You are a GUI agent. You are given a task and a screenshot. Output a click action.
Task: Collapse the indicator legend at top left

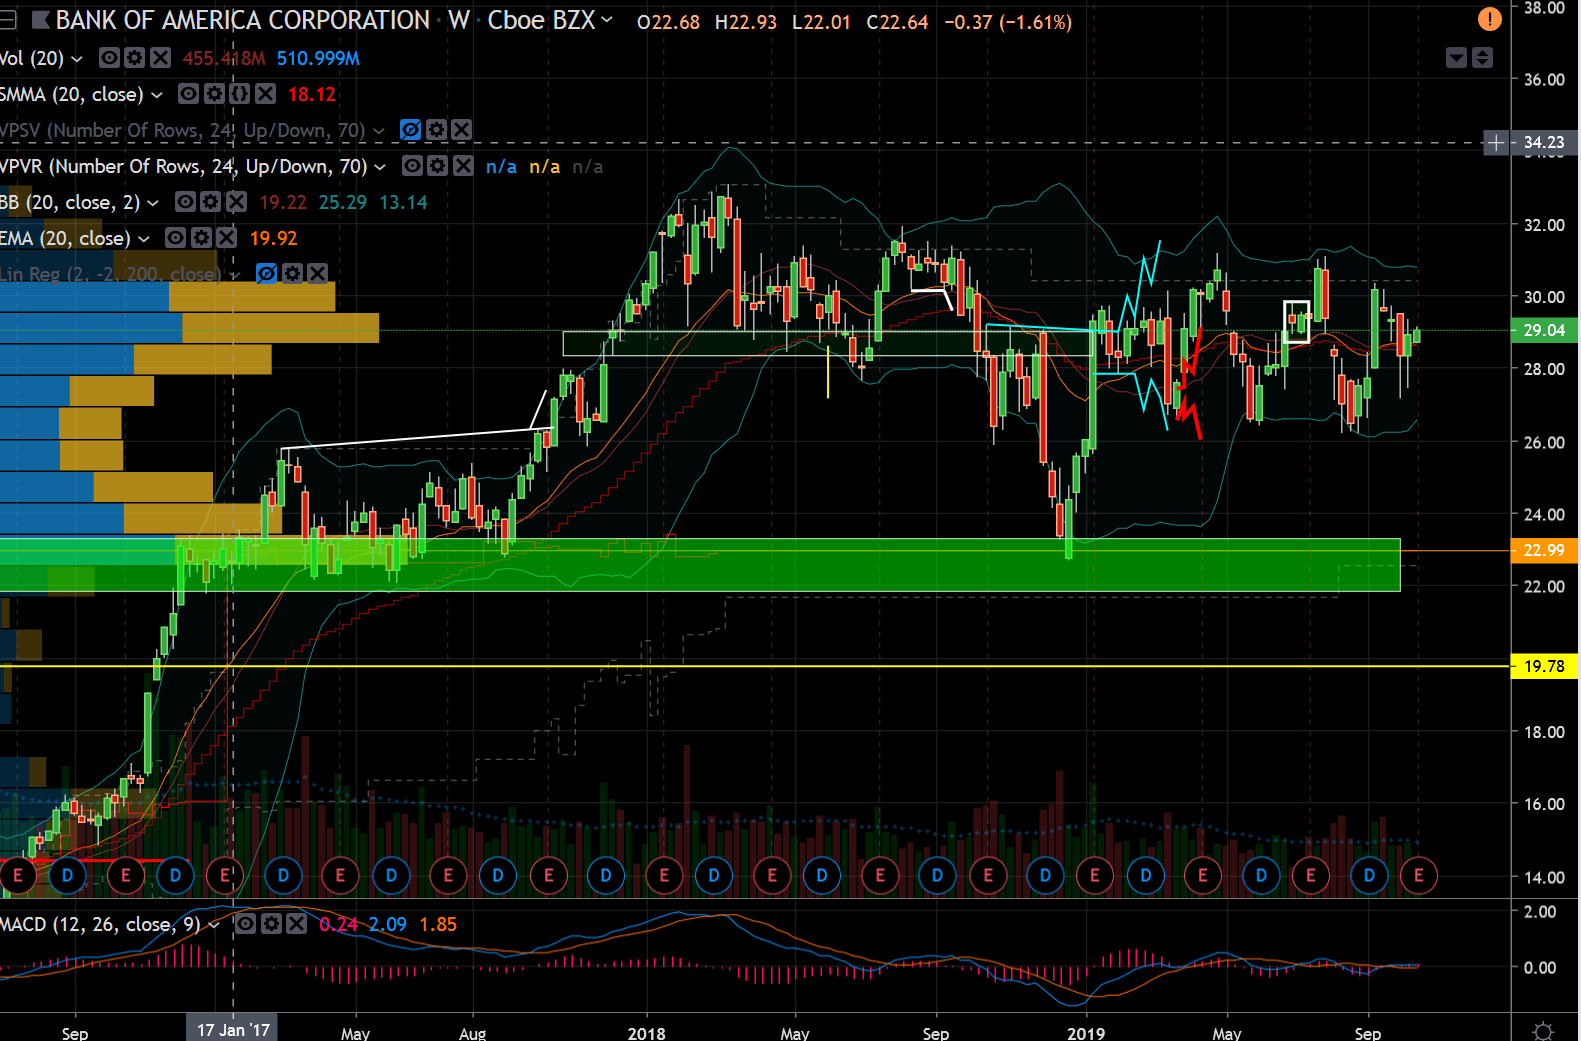tap(8, 20)
